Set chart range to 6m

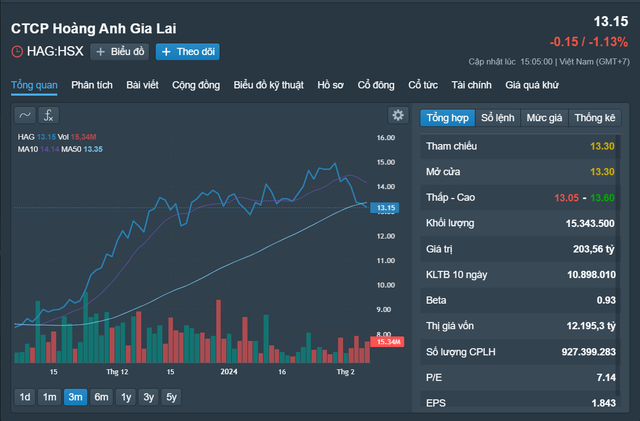point(101,397)
